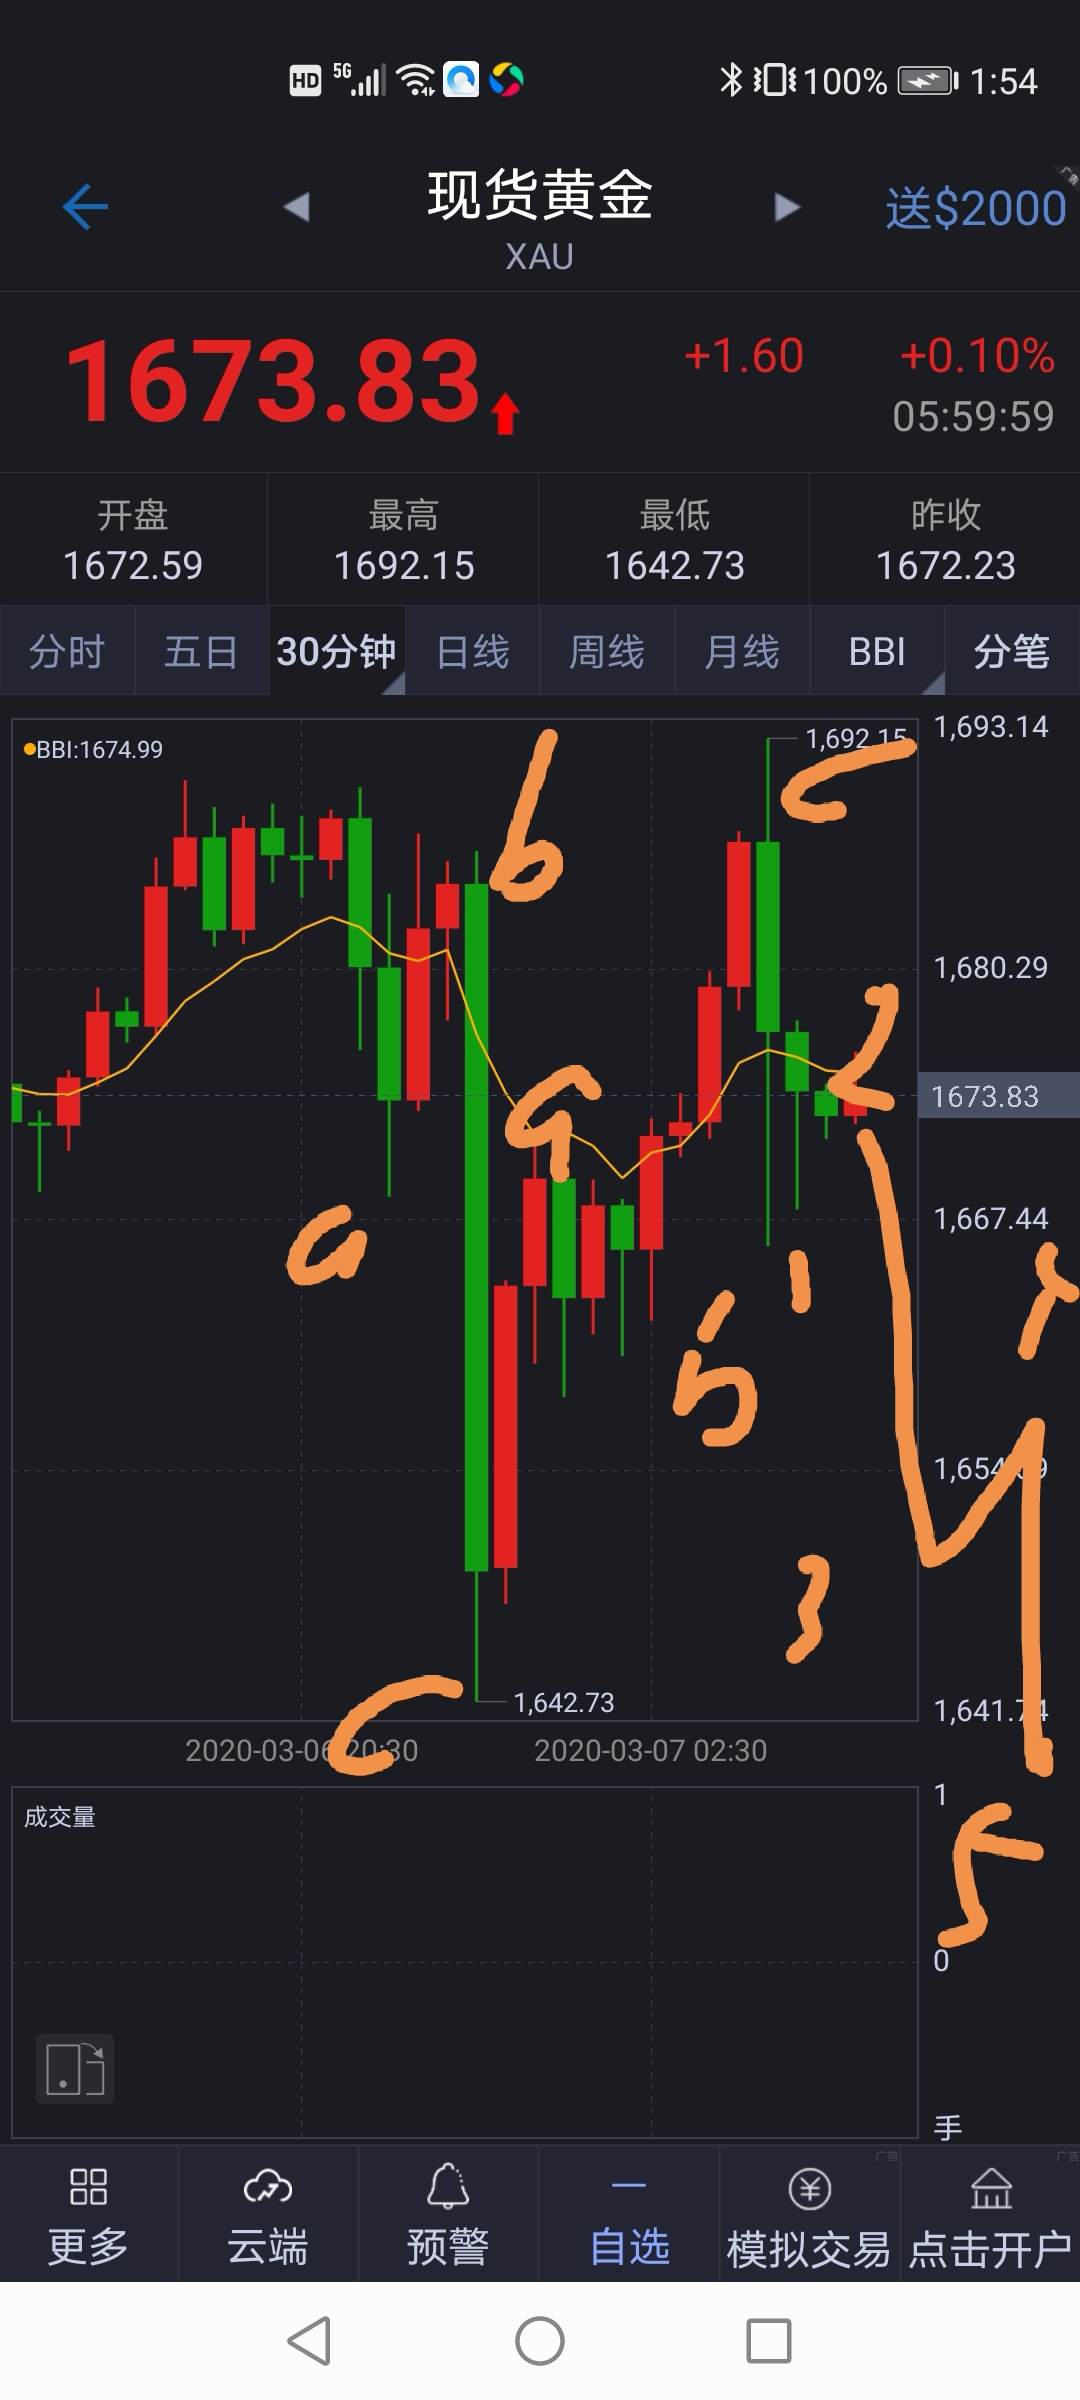Select the 周线 weekly tab
The width and height of the screenshot is (1080, 2400).
(607, 651)
